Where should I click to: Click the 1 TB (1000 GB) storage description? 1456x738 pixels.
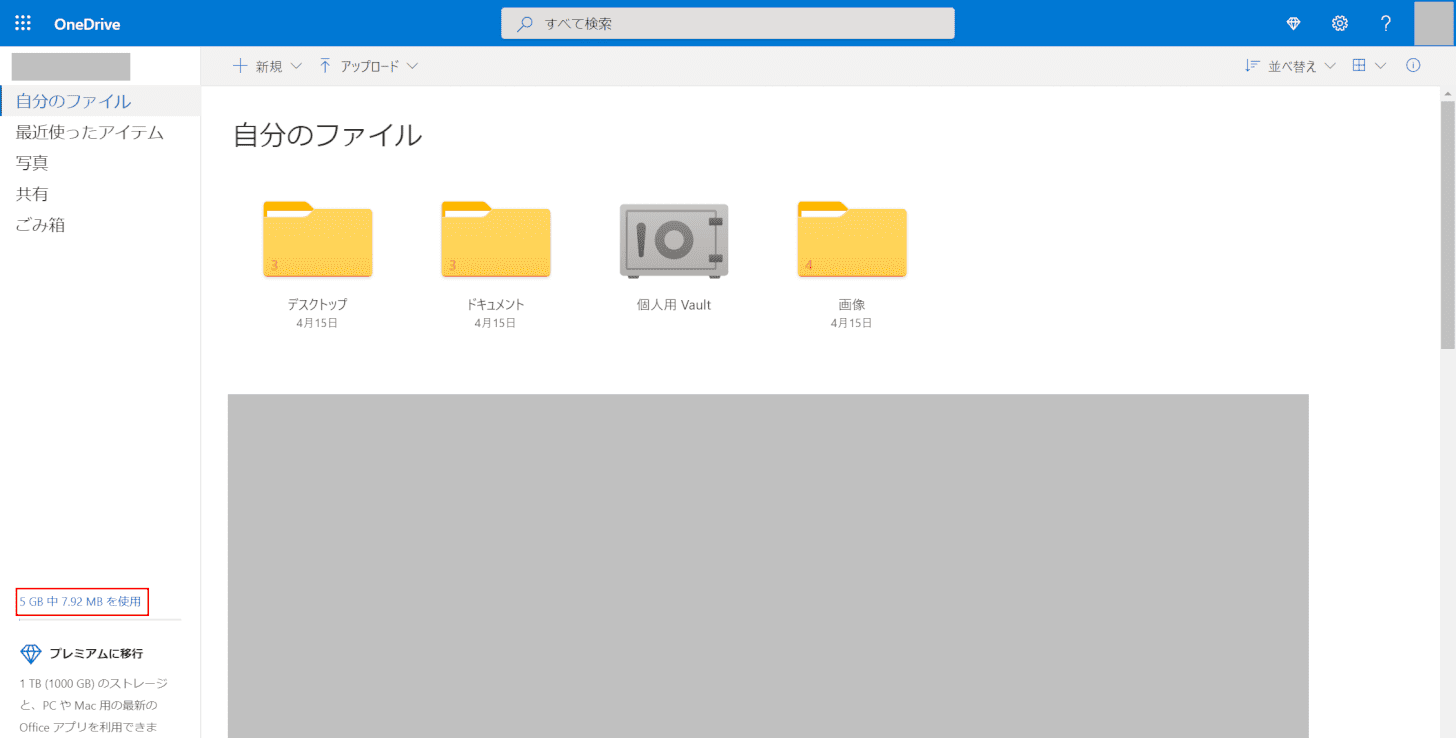tap(94, 705)
